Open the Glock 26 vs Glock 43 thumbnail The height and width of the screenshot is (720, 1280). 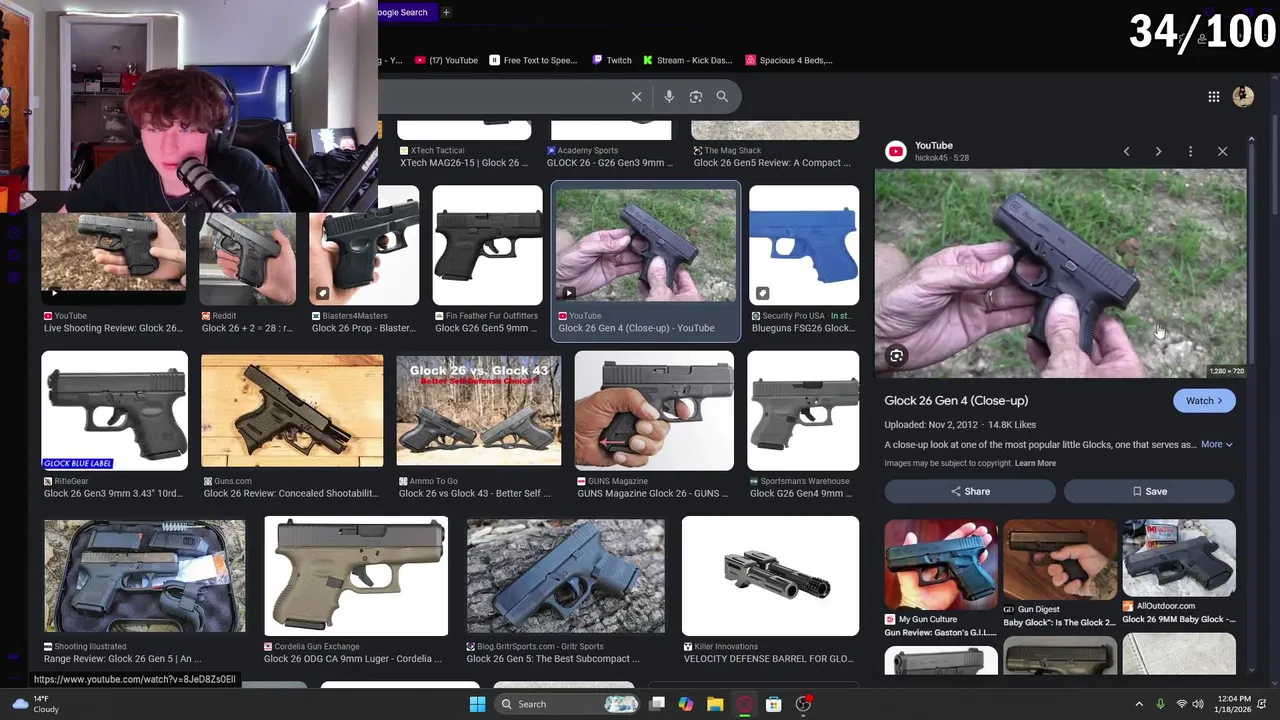pos(479,411)
